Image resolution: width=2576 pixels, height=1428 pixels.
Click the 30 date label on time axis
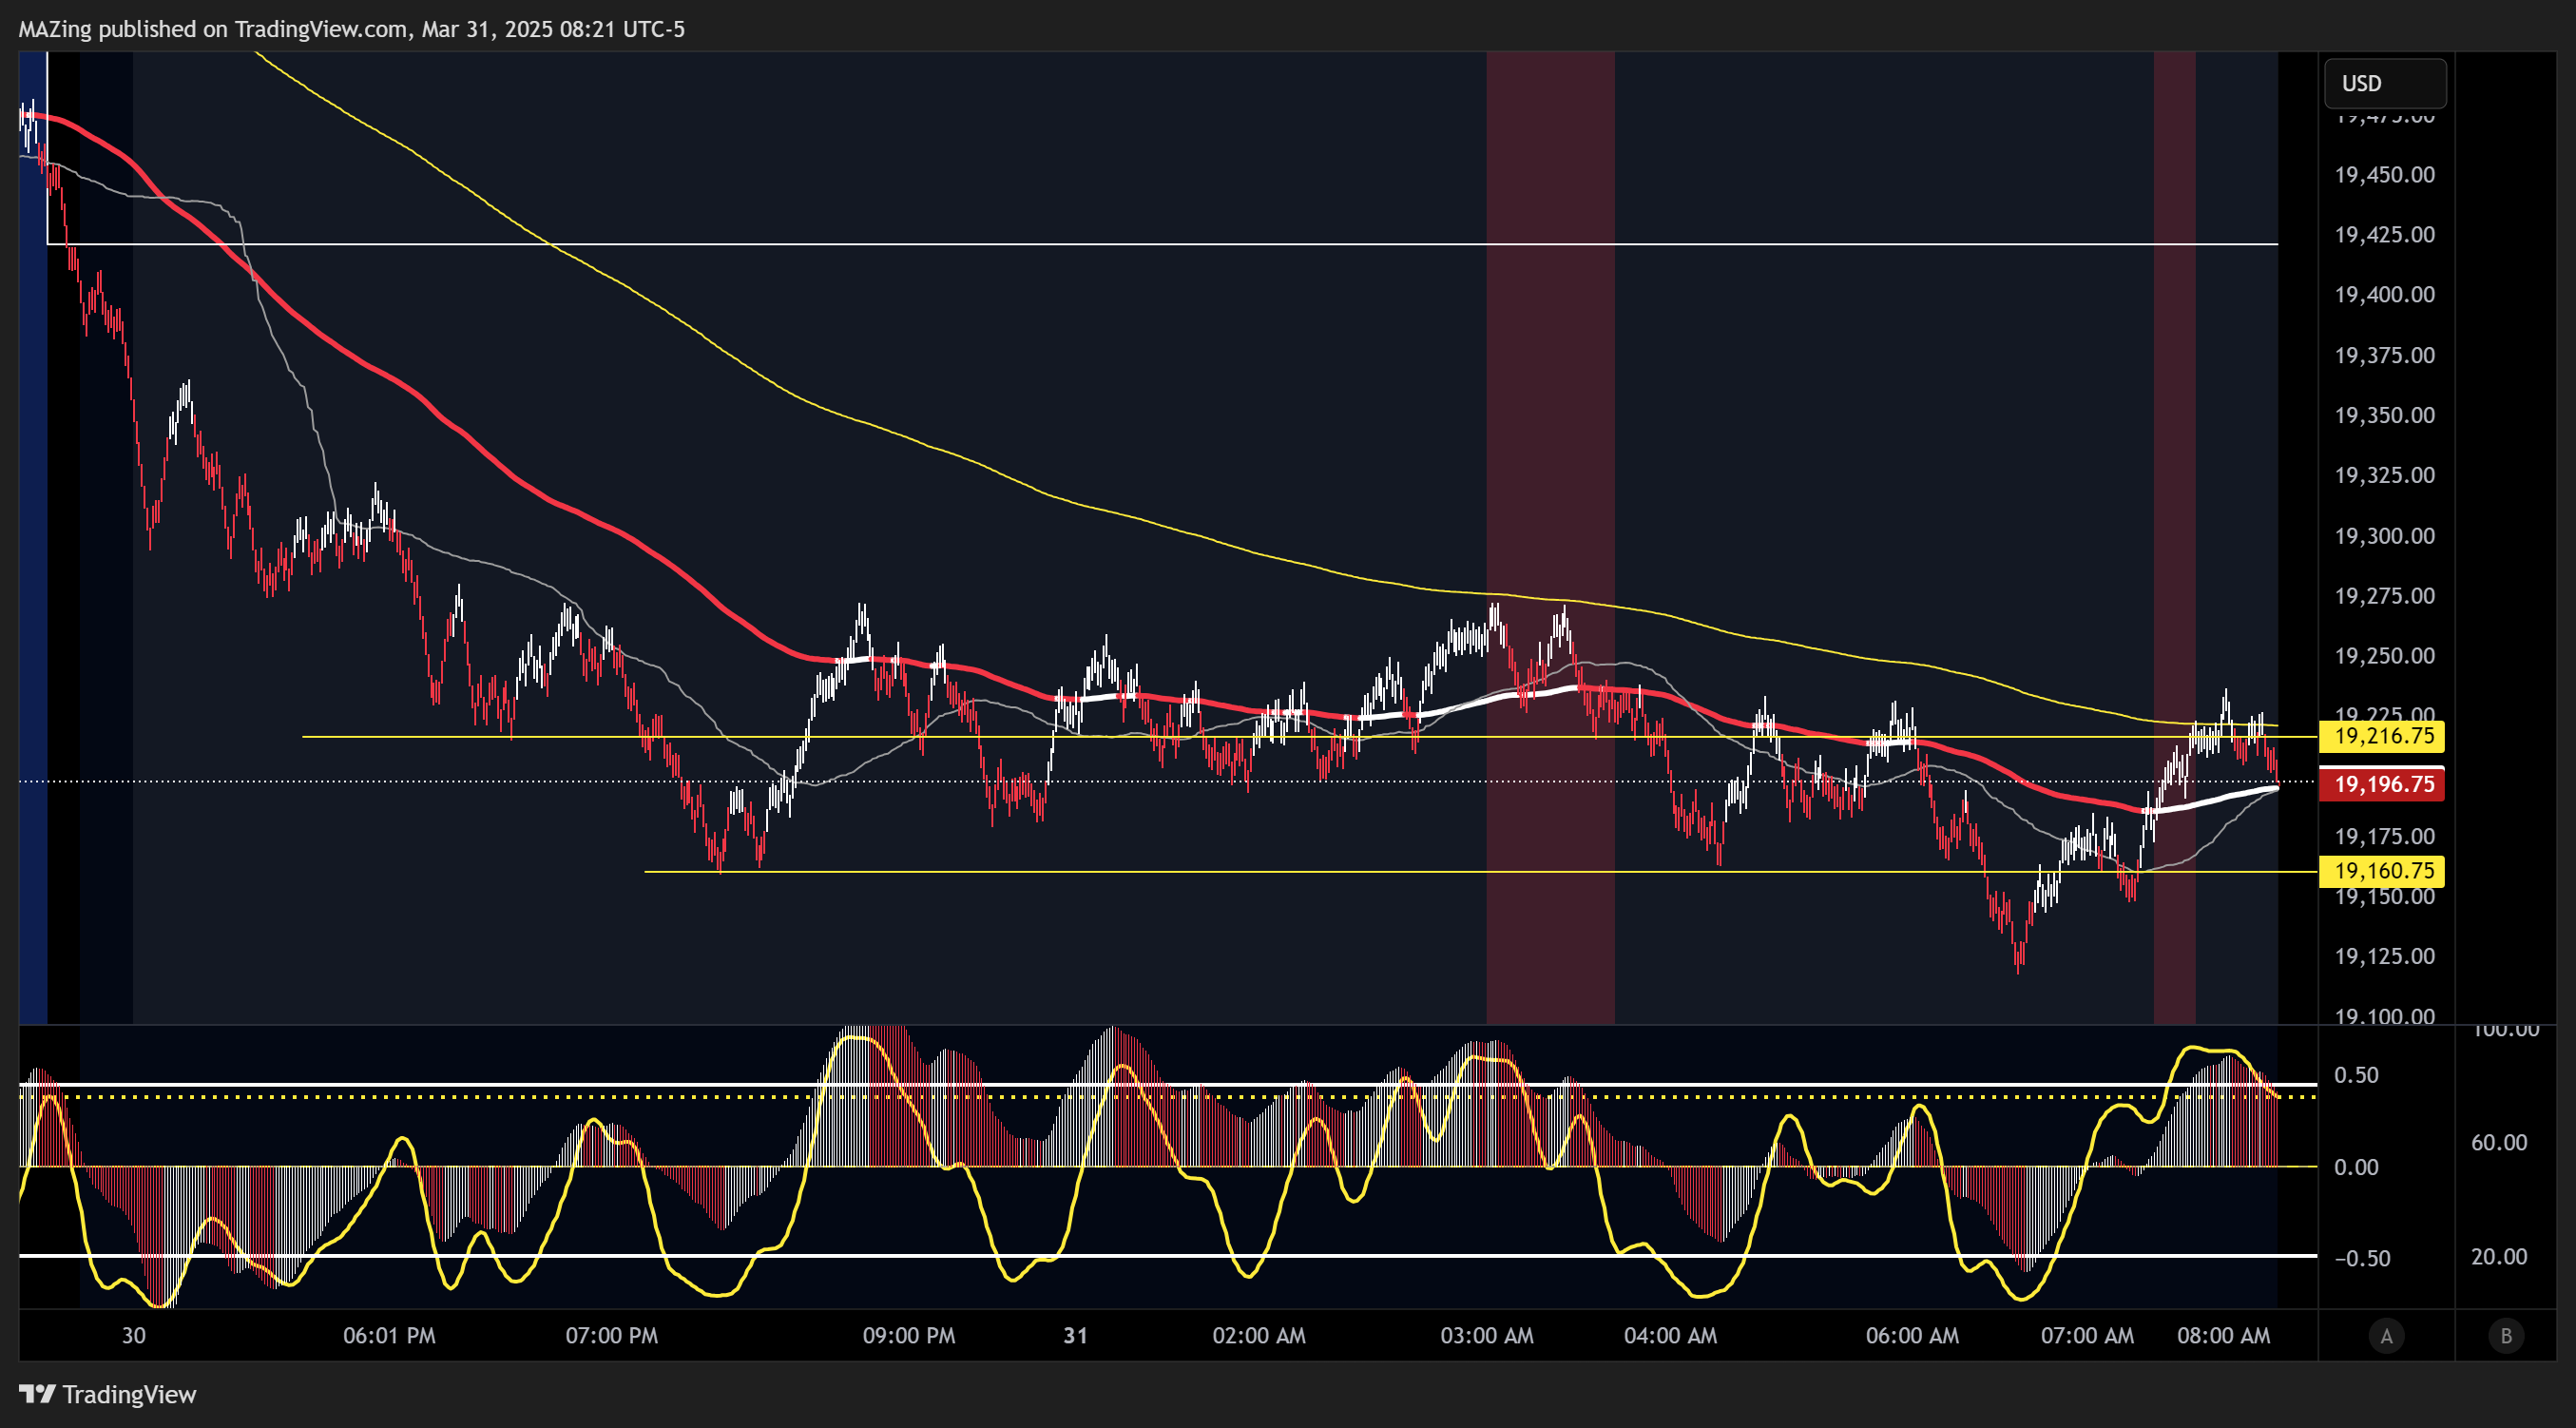point(133,1335)
